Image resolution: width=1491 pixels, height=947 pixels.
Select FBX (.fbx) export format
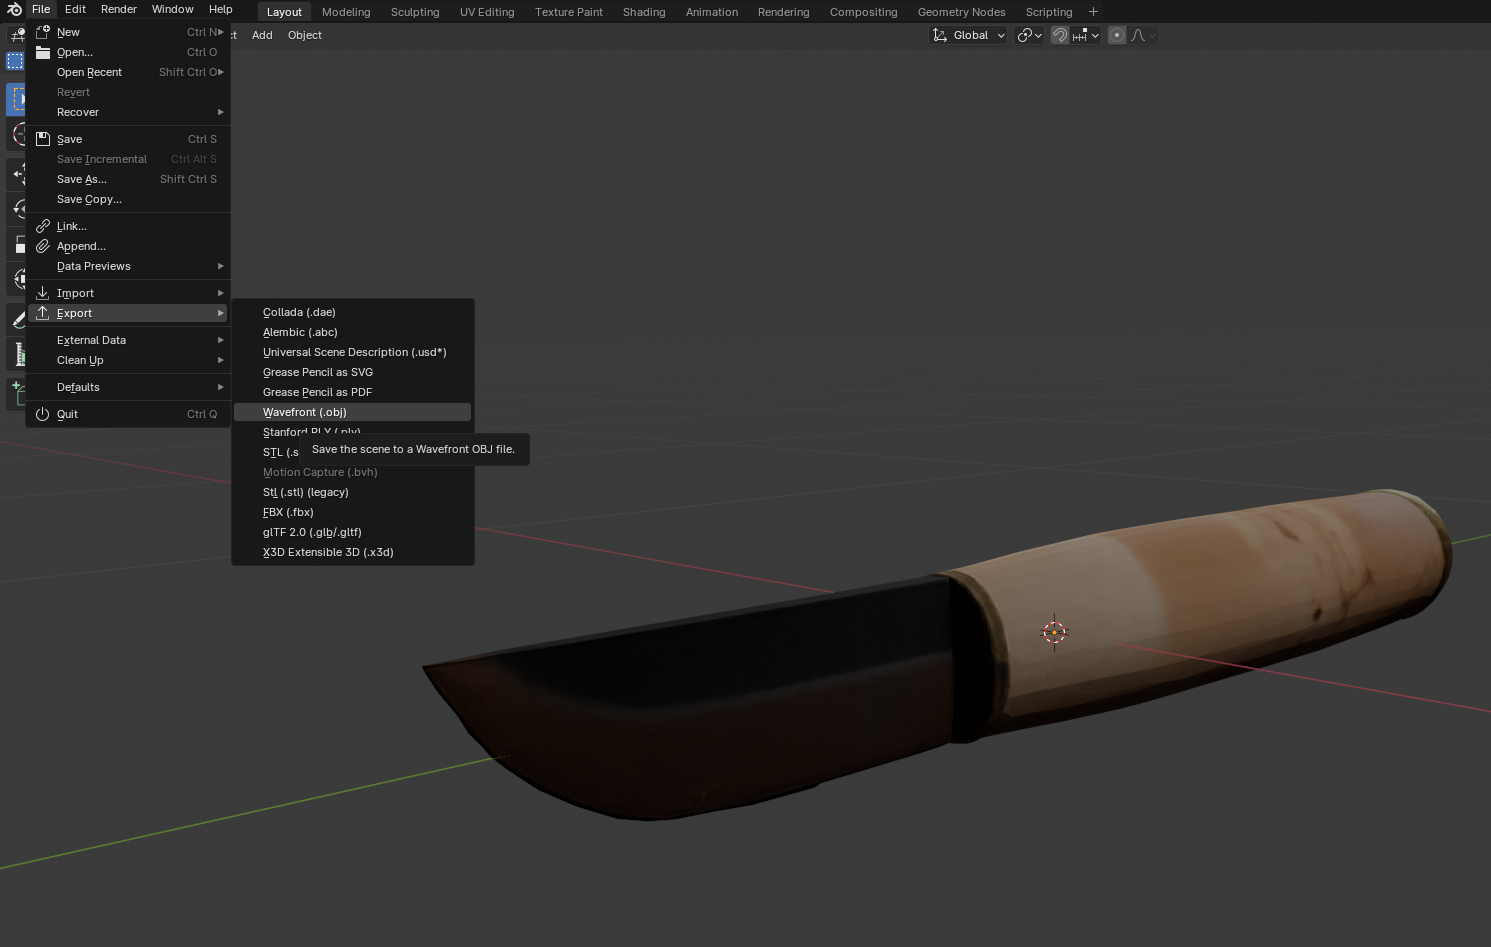pos(288,512)
